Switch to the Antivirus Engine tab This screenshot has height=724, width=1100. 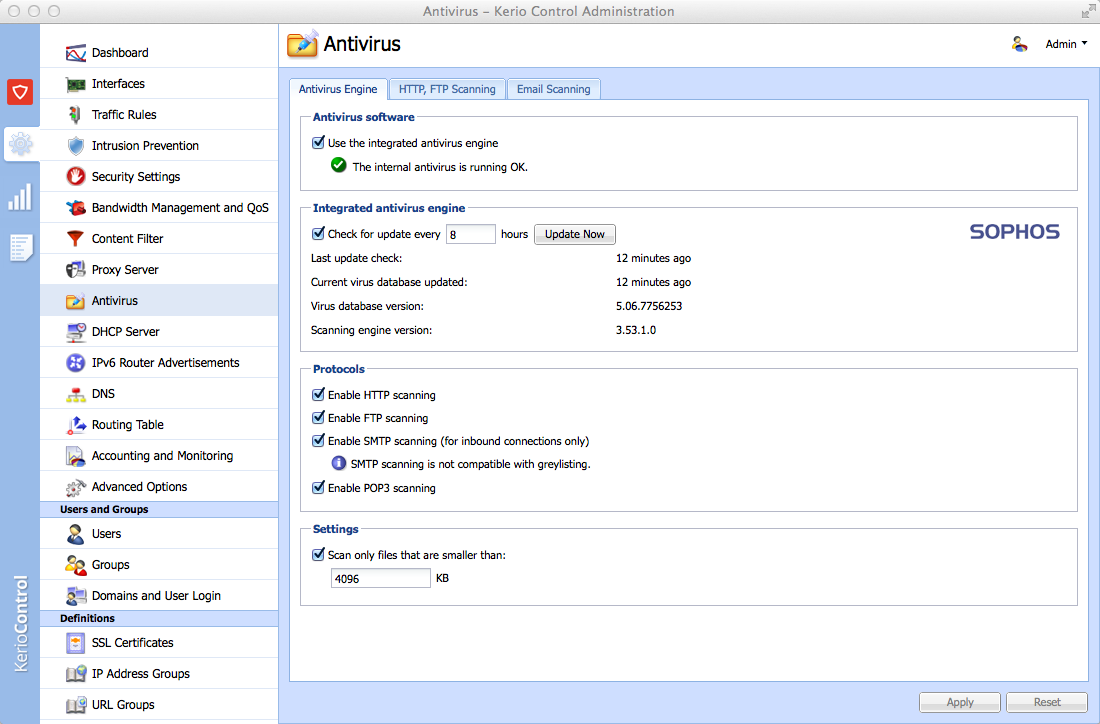pos(338,89)
